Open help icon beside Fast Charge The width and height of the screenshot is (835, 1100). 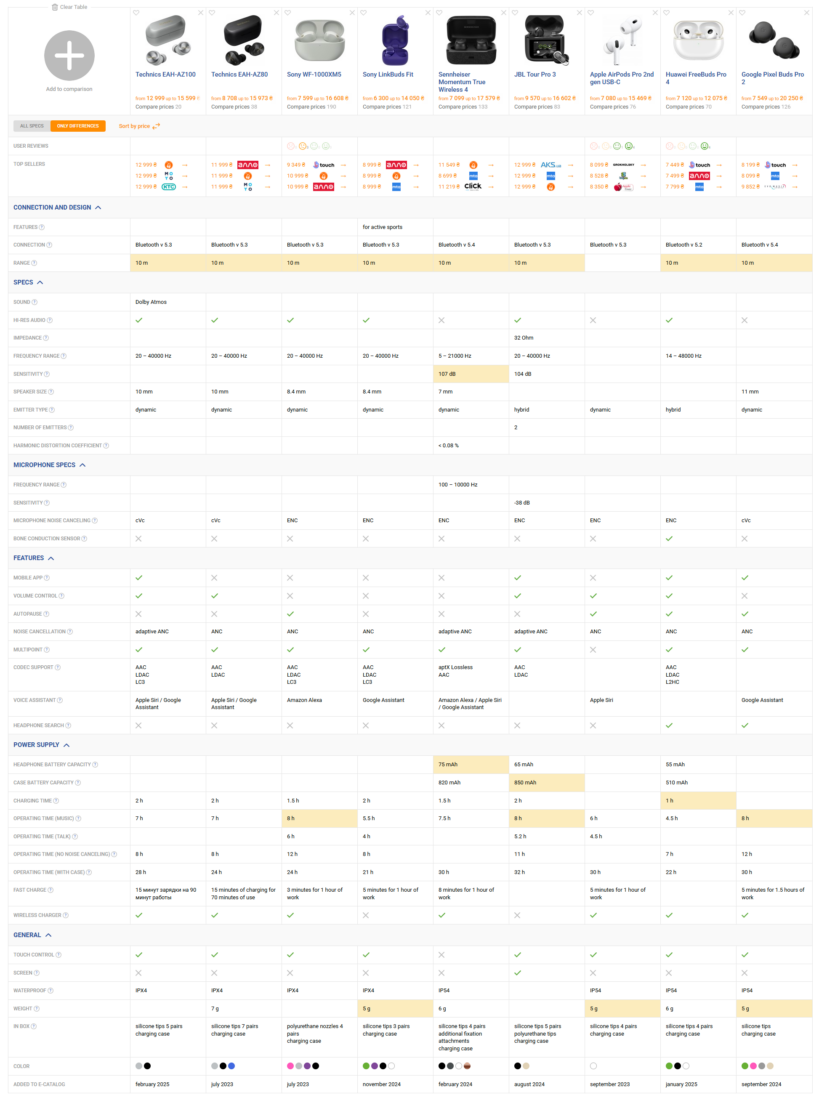(51, 890)
